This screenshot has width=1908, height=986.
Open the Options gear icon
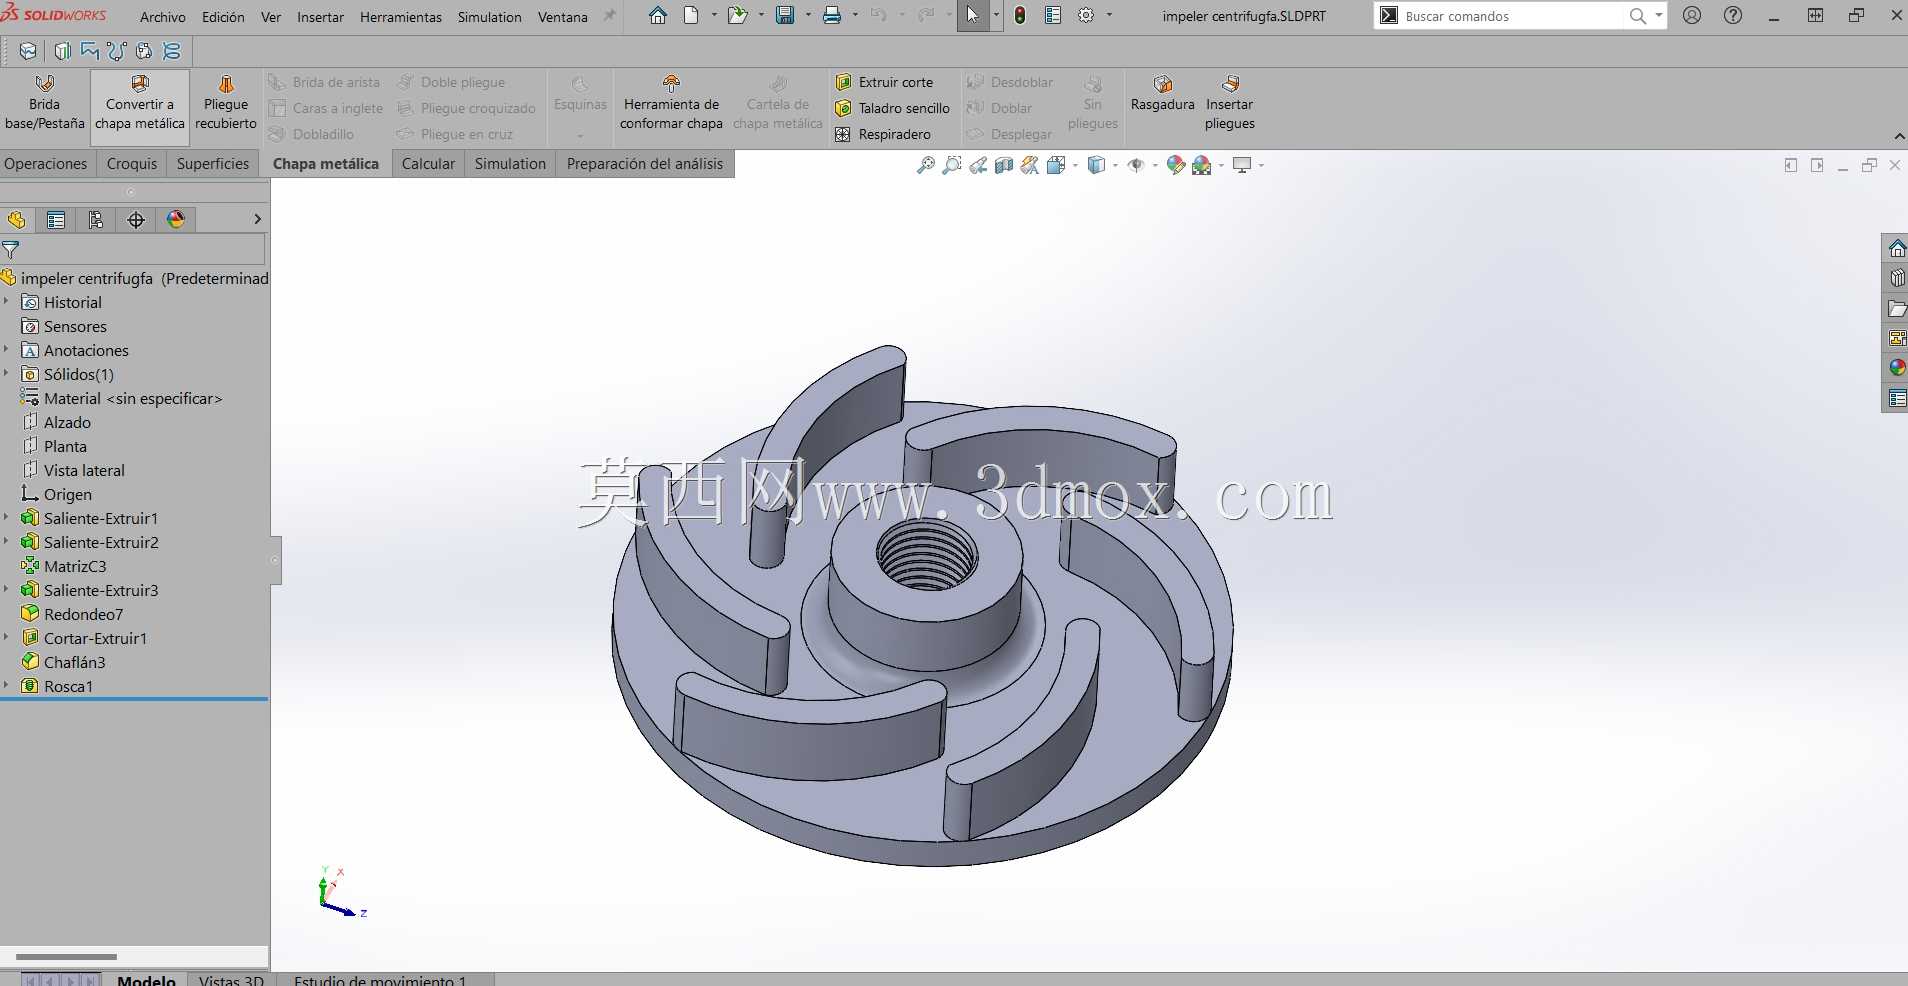tap(1086, 16)
